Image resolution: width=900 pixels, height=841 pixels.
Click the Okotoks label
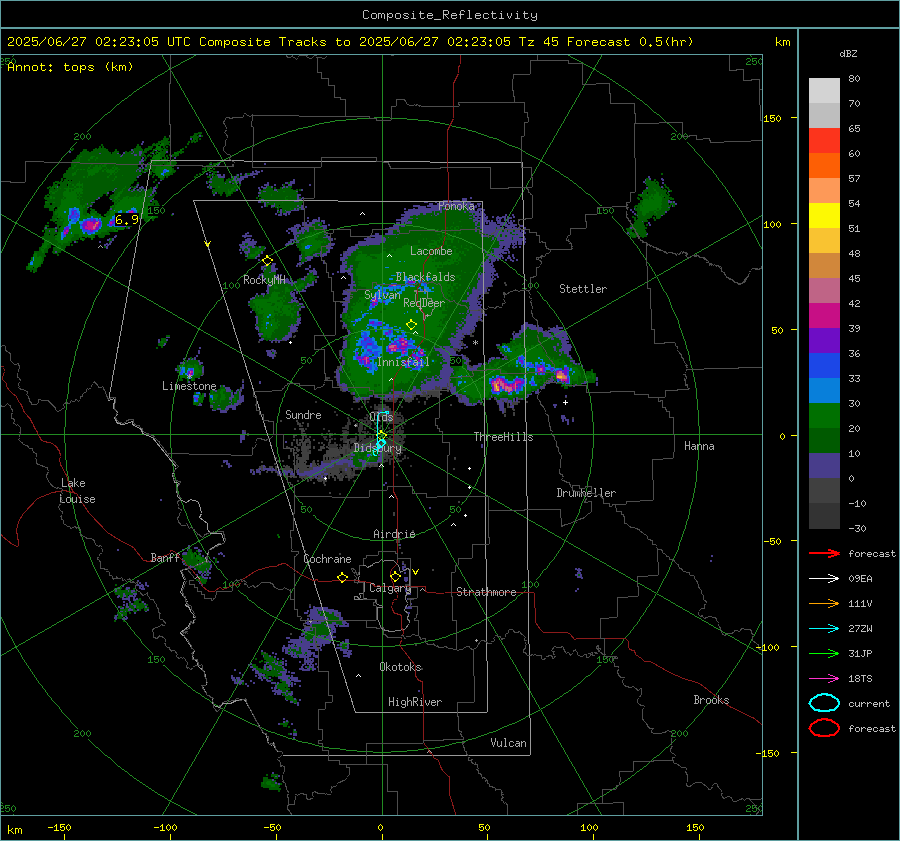click(x=401, y=668)
